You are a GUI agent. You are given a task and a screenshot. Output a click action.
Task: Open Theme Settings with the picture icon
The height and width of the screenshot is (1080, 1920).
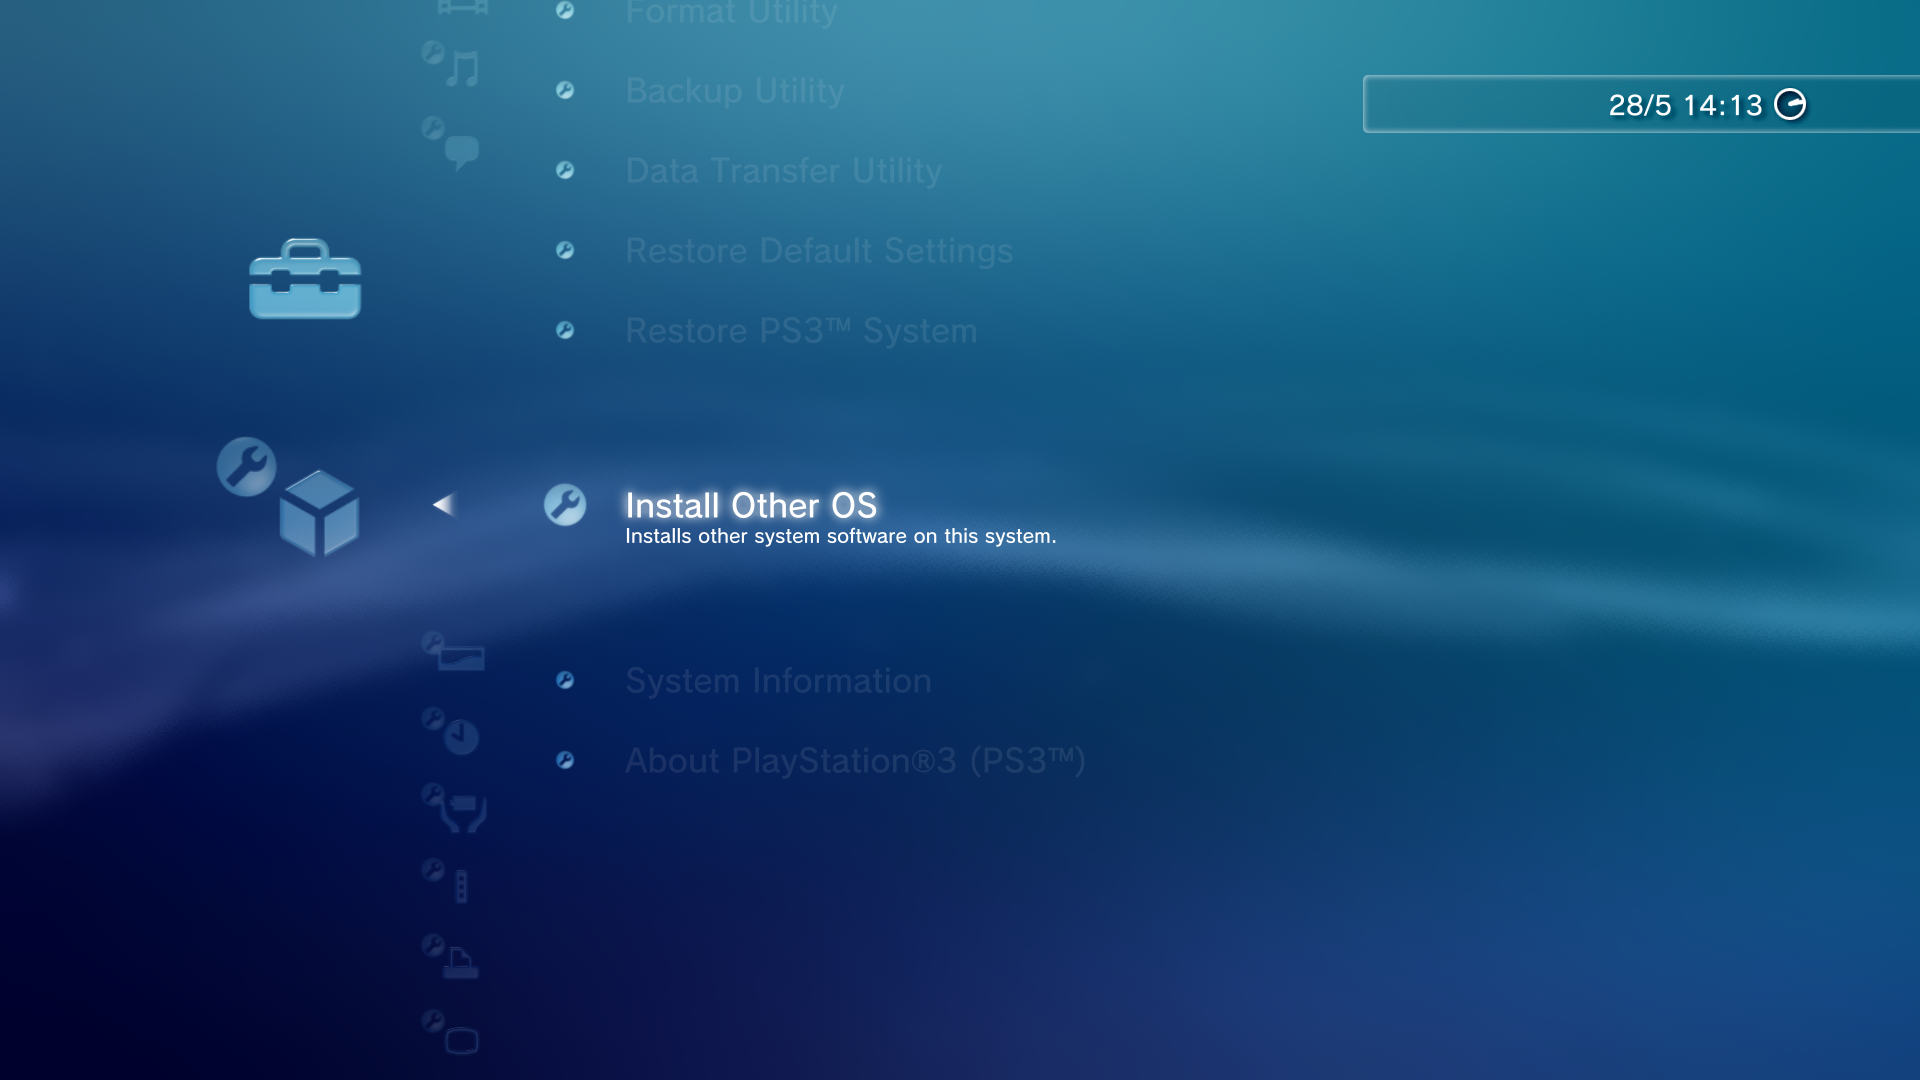[x=453, y=651]
